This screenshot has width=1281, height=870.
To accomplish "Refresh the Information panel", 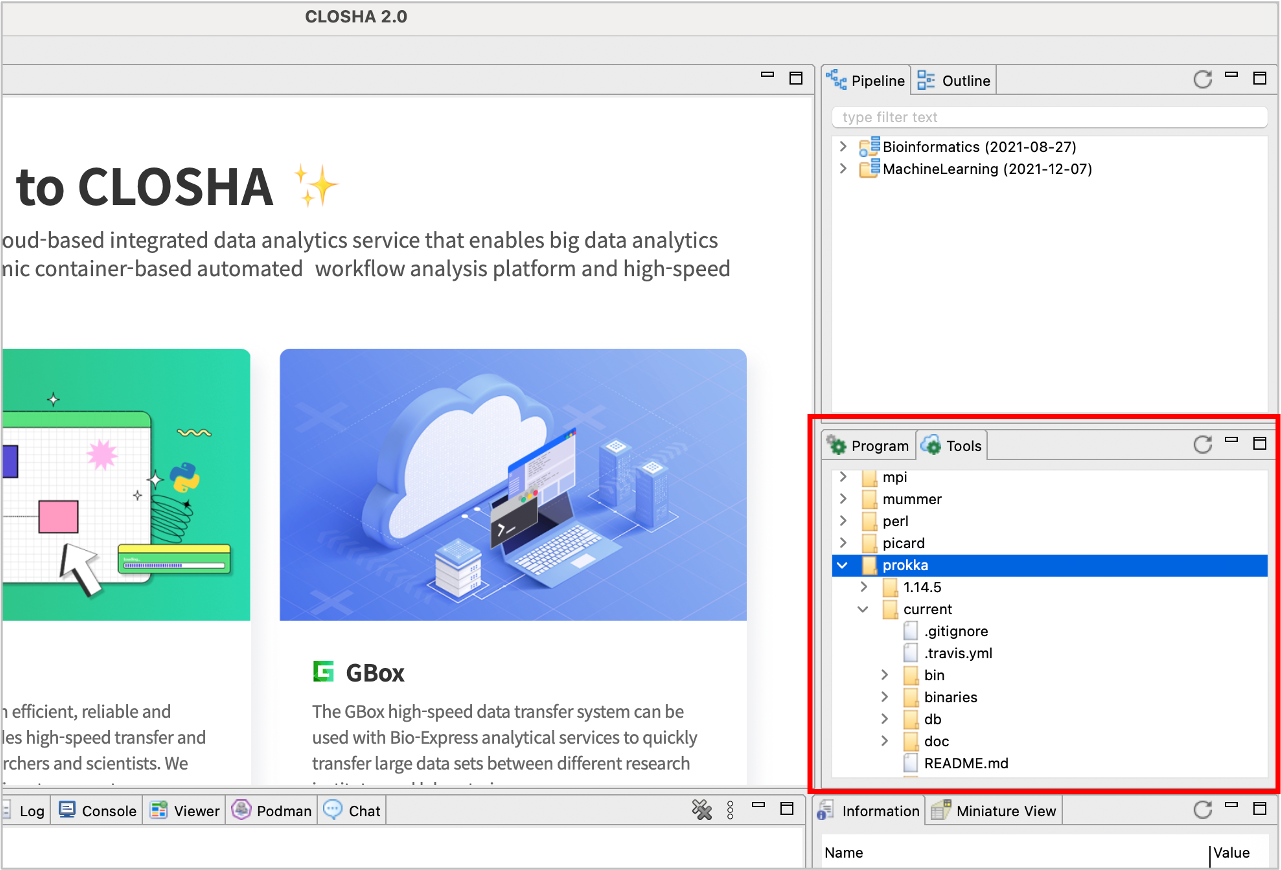I will (x=1203, y=810).
